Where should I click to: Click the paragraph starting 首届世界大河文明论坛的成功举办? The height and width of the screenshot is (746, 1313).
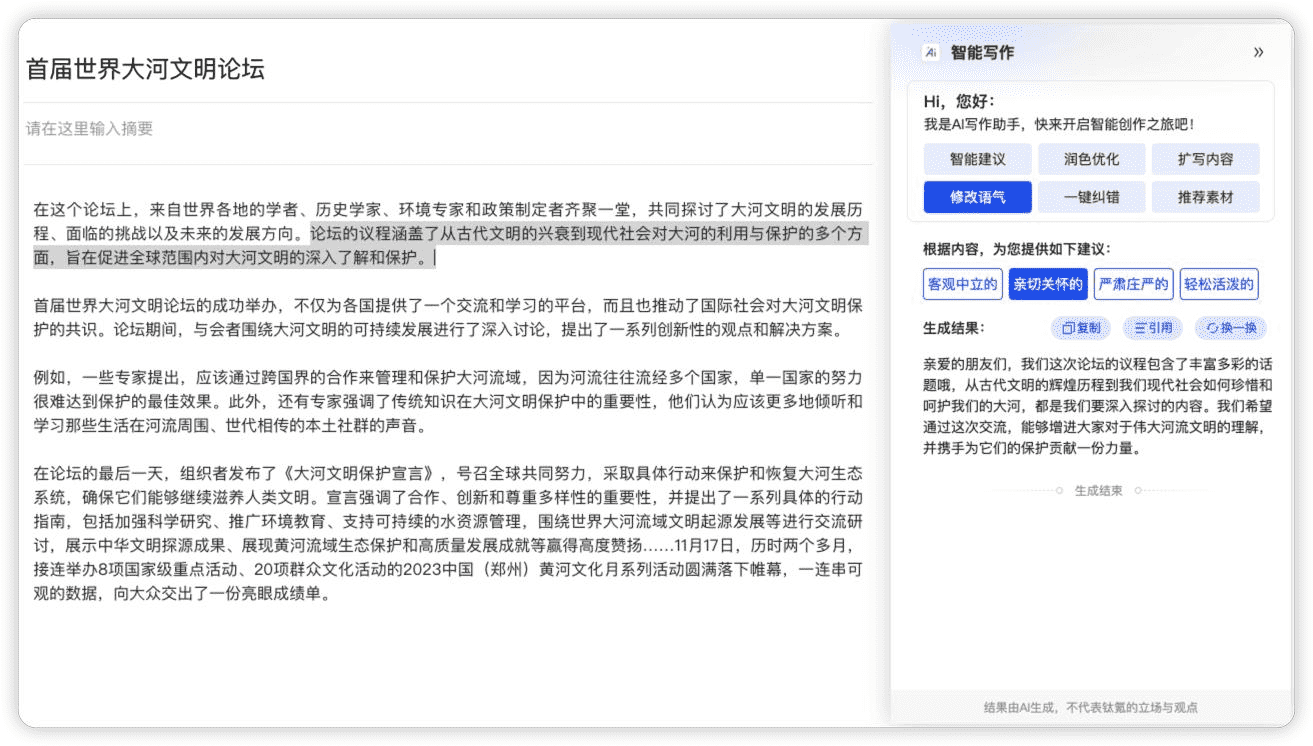[448, 318]
